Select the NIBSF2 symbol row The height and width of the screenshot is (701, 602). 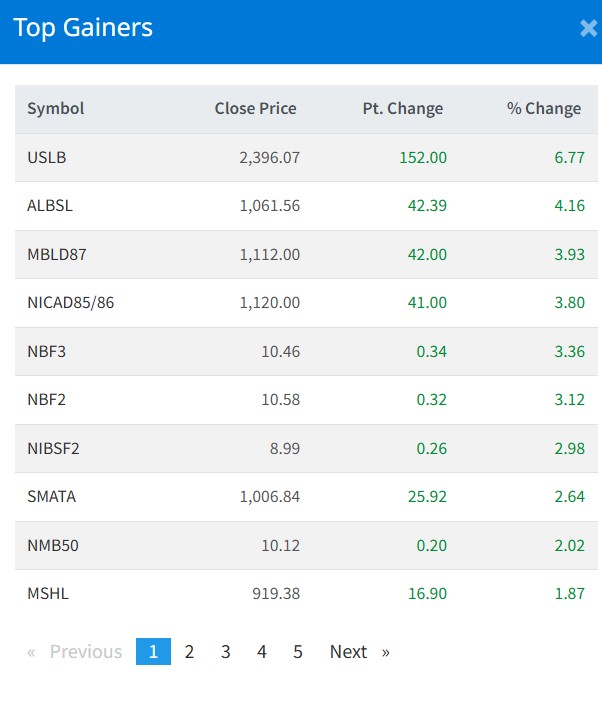point(53,449)
